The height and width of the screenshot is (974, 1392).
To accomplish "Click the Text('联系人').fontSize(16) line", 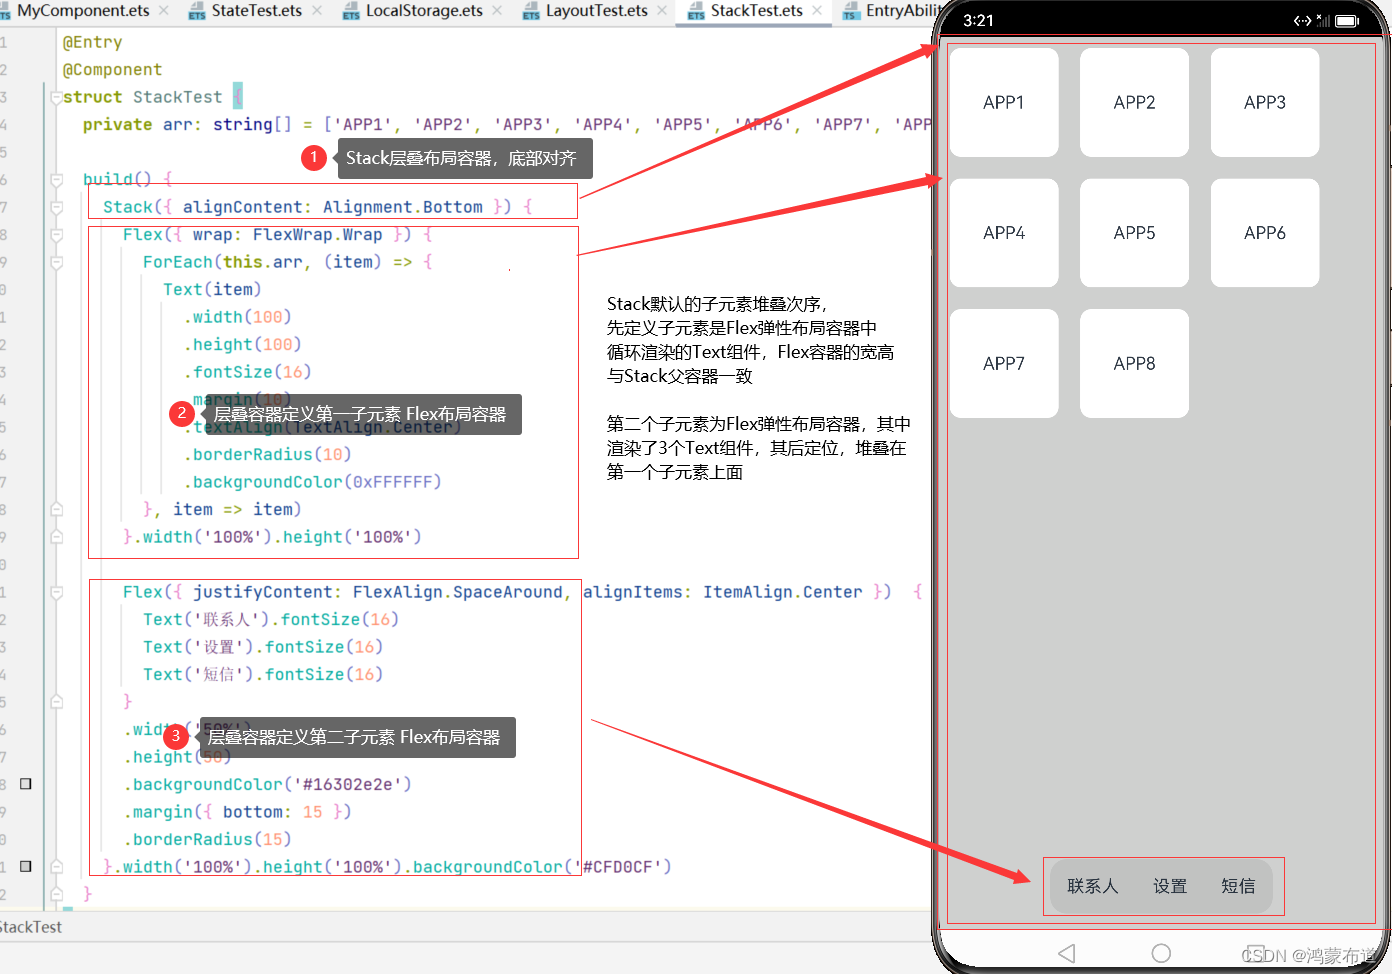I will pyautogui.click(x=271, y=619).
